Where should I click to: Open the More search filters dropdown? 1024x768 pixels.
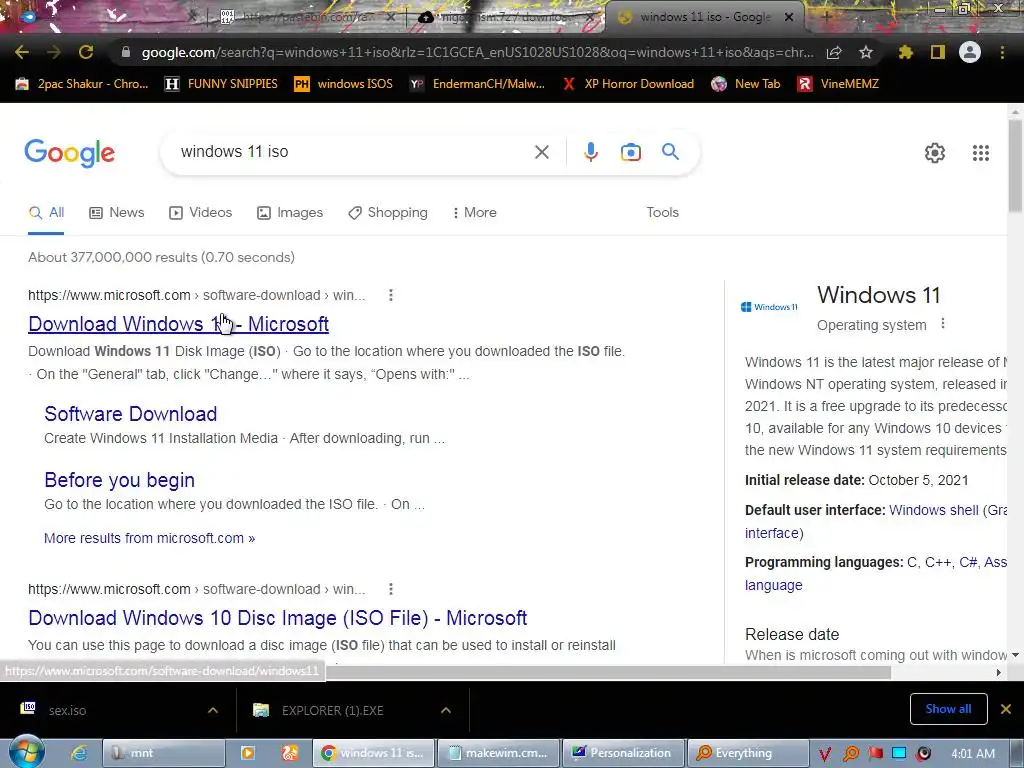(474, 213)
